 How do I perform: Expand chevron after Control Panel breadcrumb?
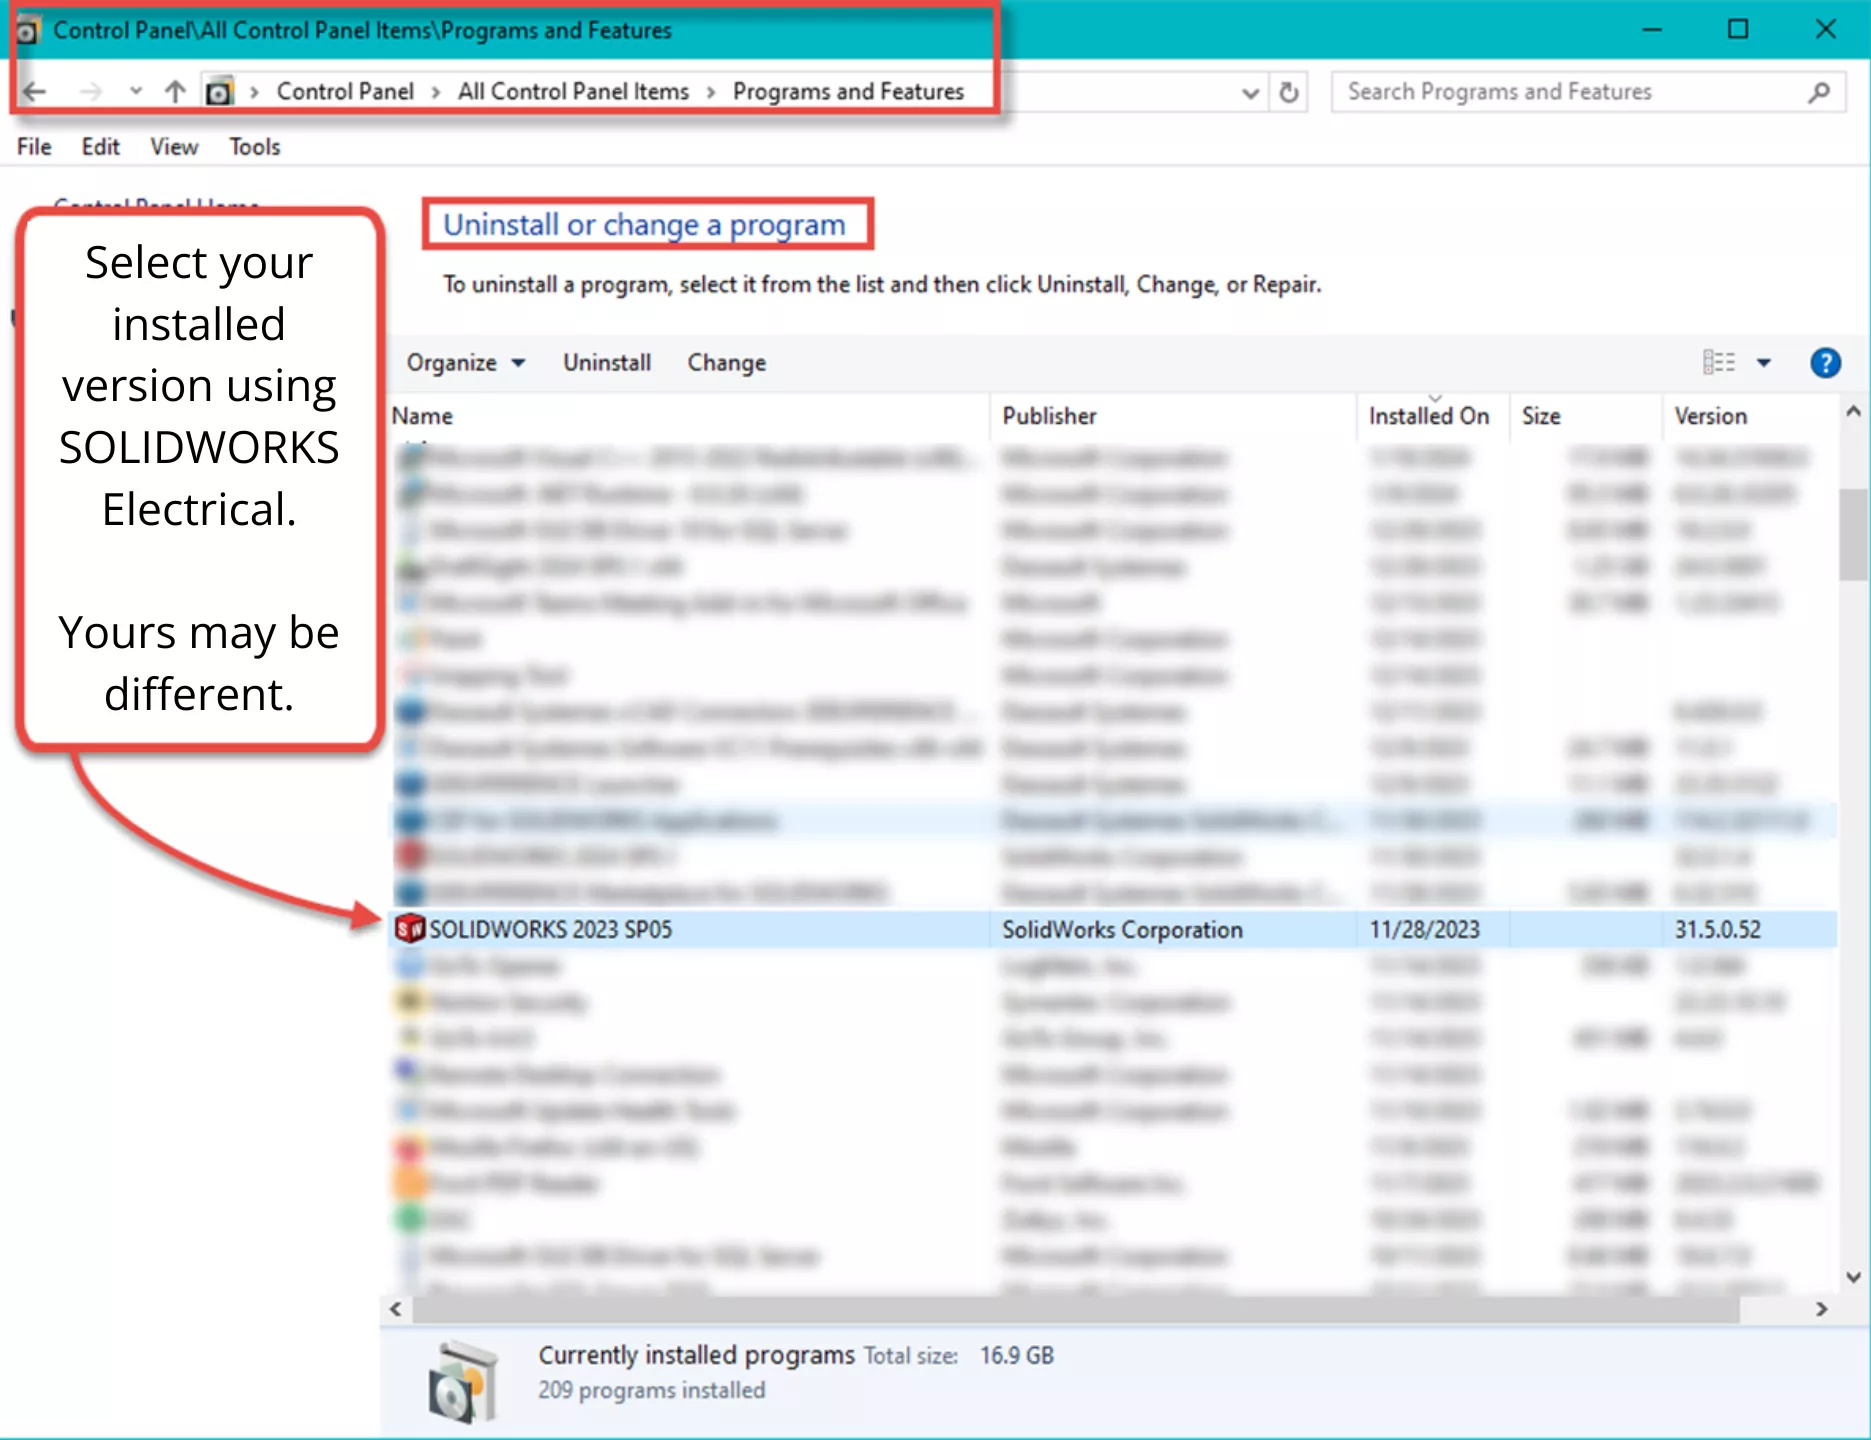click(x=436, y=92)
